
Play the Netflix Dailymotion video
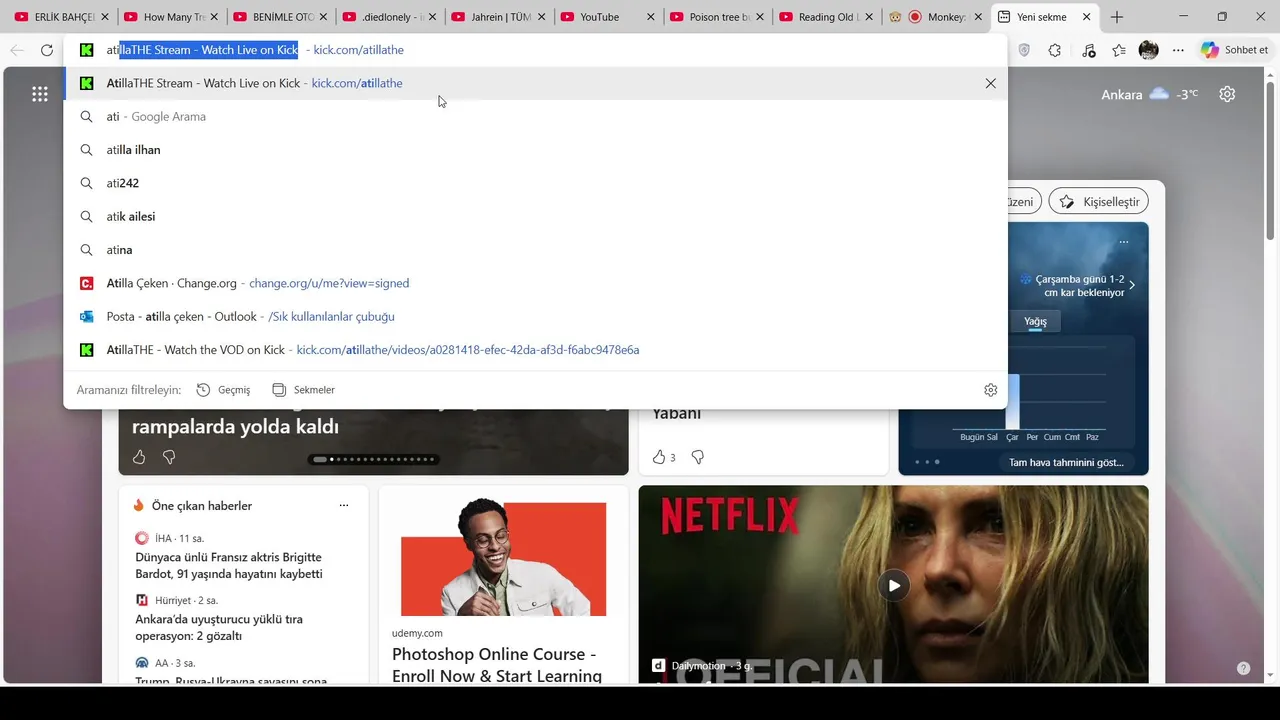point(894,586)
